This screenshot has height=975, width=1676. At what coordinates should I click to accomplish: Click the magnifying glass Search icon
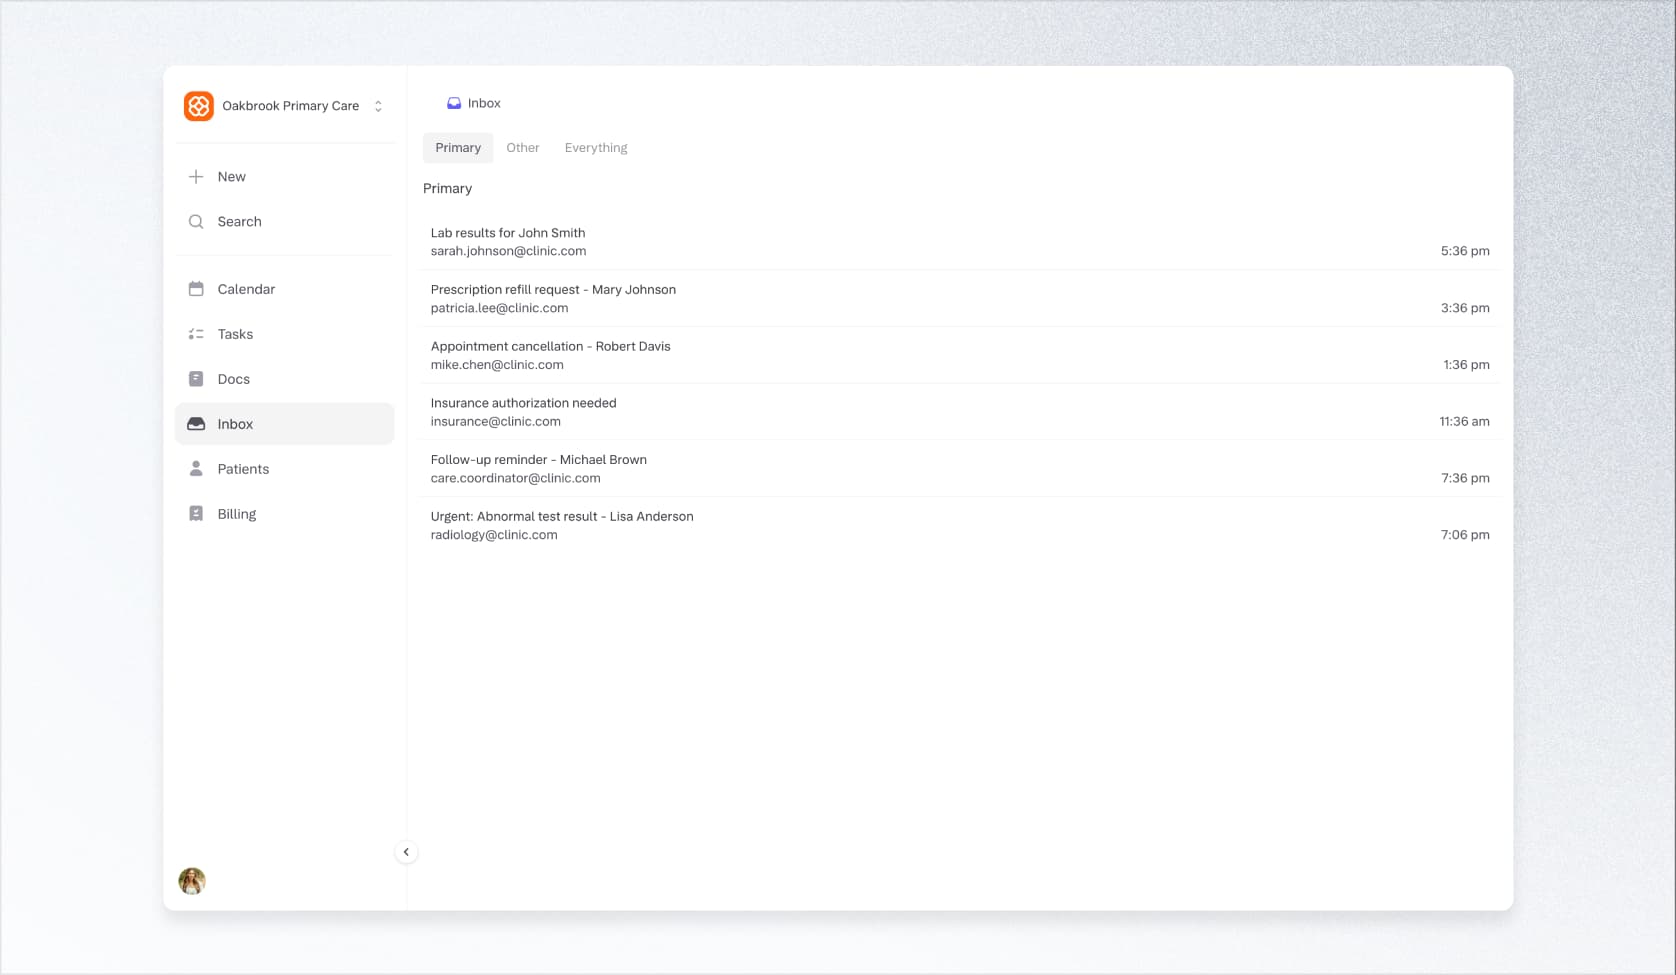click(x=196, y=222)
